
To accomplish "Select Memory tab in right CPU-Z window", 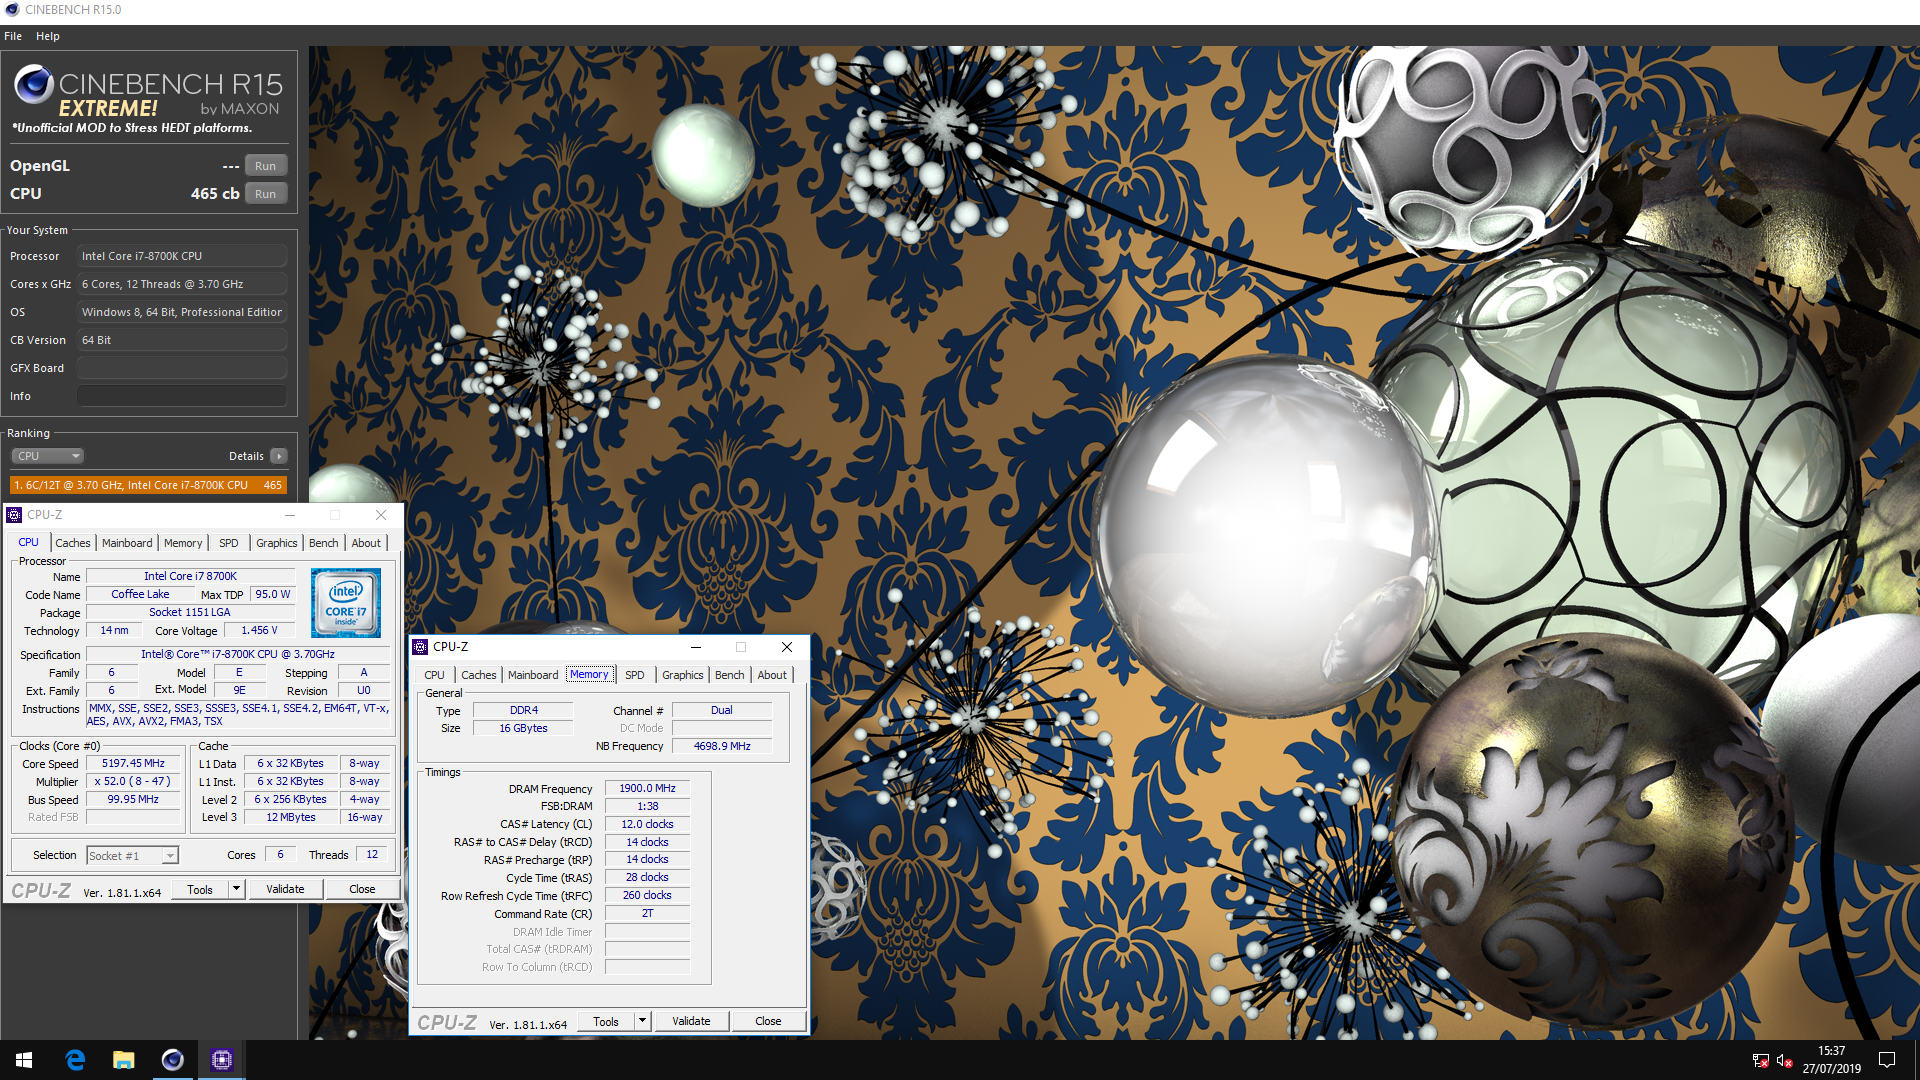I will click(x=589, y=675).
